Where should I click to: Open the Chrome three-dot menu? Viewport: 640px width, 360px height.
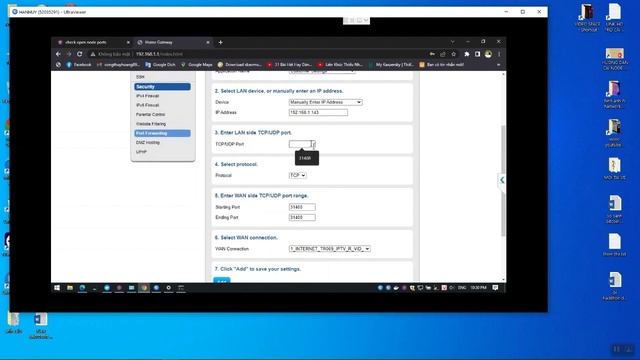499,54
